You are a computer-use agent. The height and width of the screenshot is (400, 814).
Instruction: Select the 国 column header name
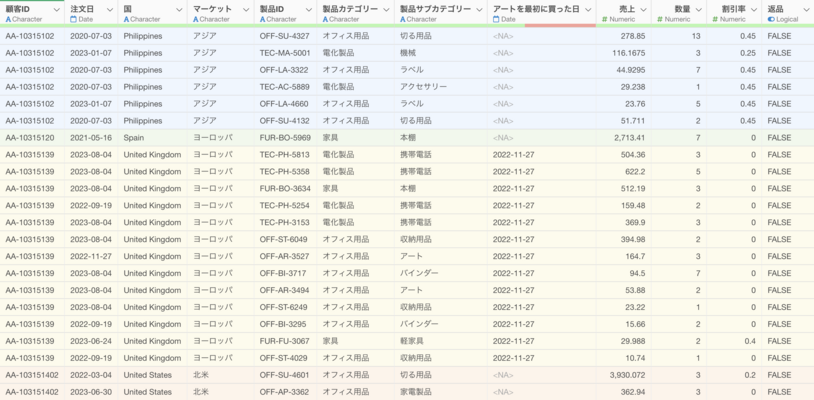127,9
